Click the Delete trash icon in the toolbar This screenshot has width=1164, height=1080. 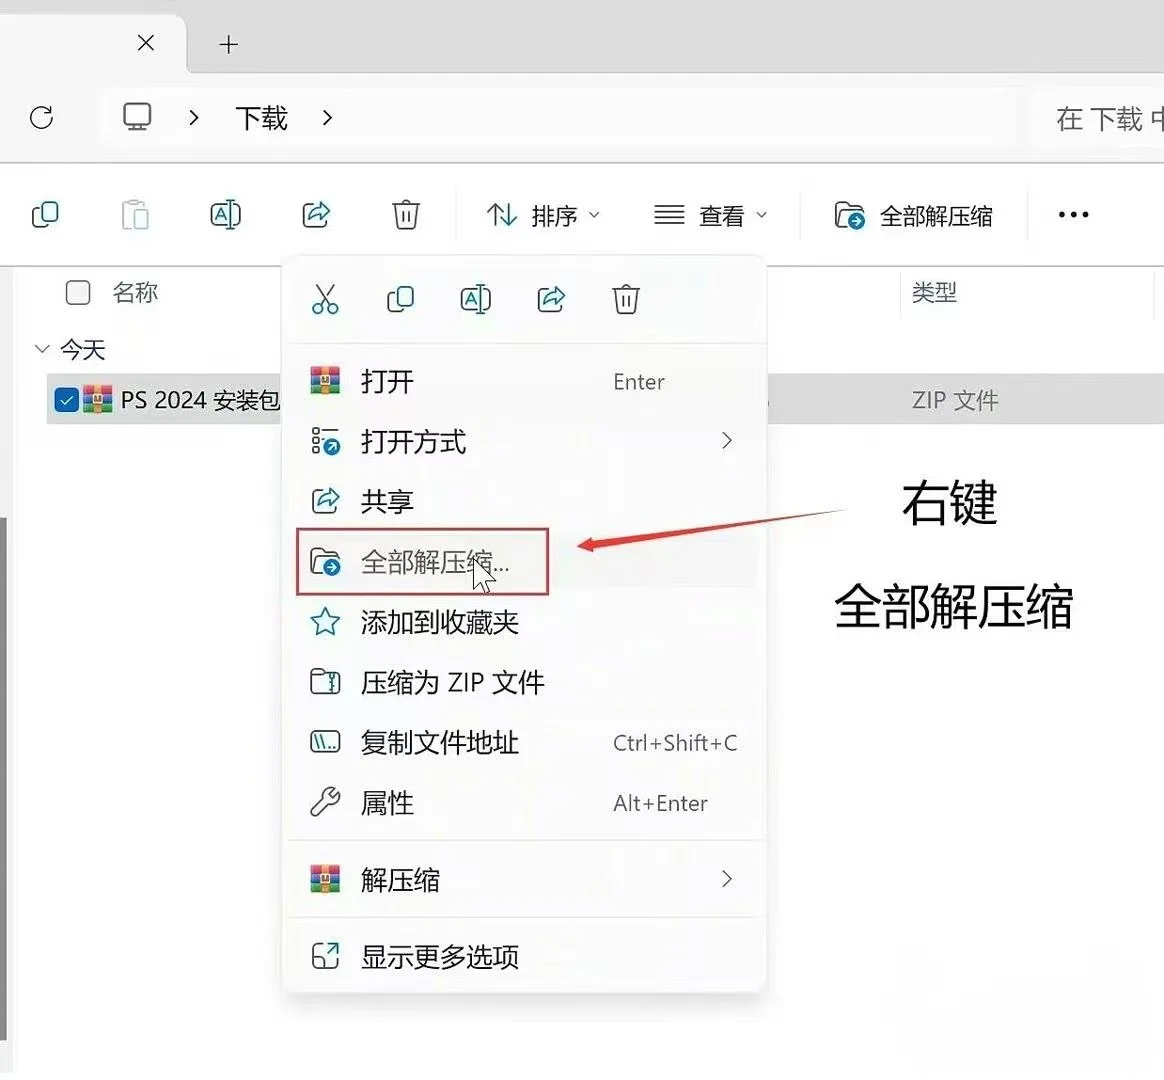pos(404,214)
